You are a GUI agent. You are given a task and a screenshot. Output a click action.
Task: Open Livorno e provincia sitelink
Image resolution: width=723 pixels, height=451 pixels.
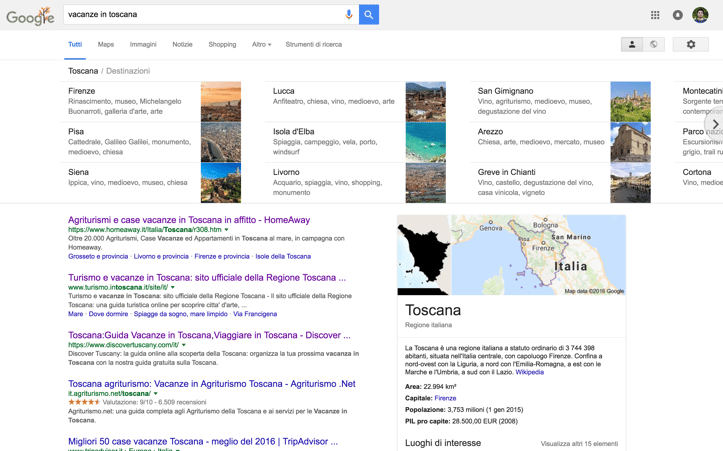pos(161,256)
